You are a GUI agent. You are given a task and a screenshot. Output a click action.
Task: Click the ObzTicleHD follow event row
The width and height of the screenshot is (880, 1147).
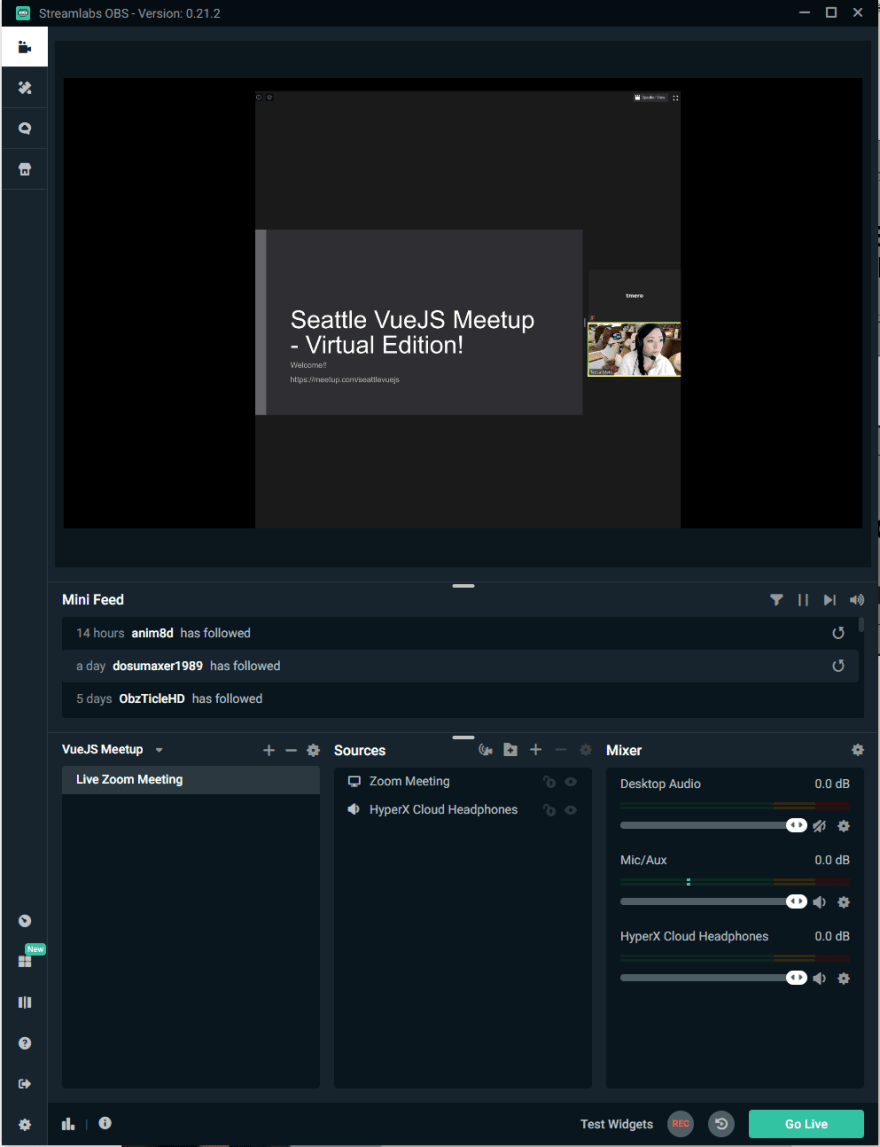[x=460, y=699]
